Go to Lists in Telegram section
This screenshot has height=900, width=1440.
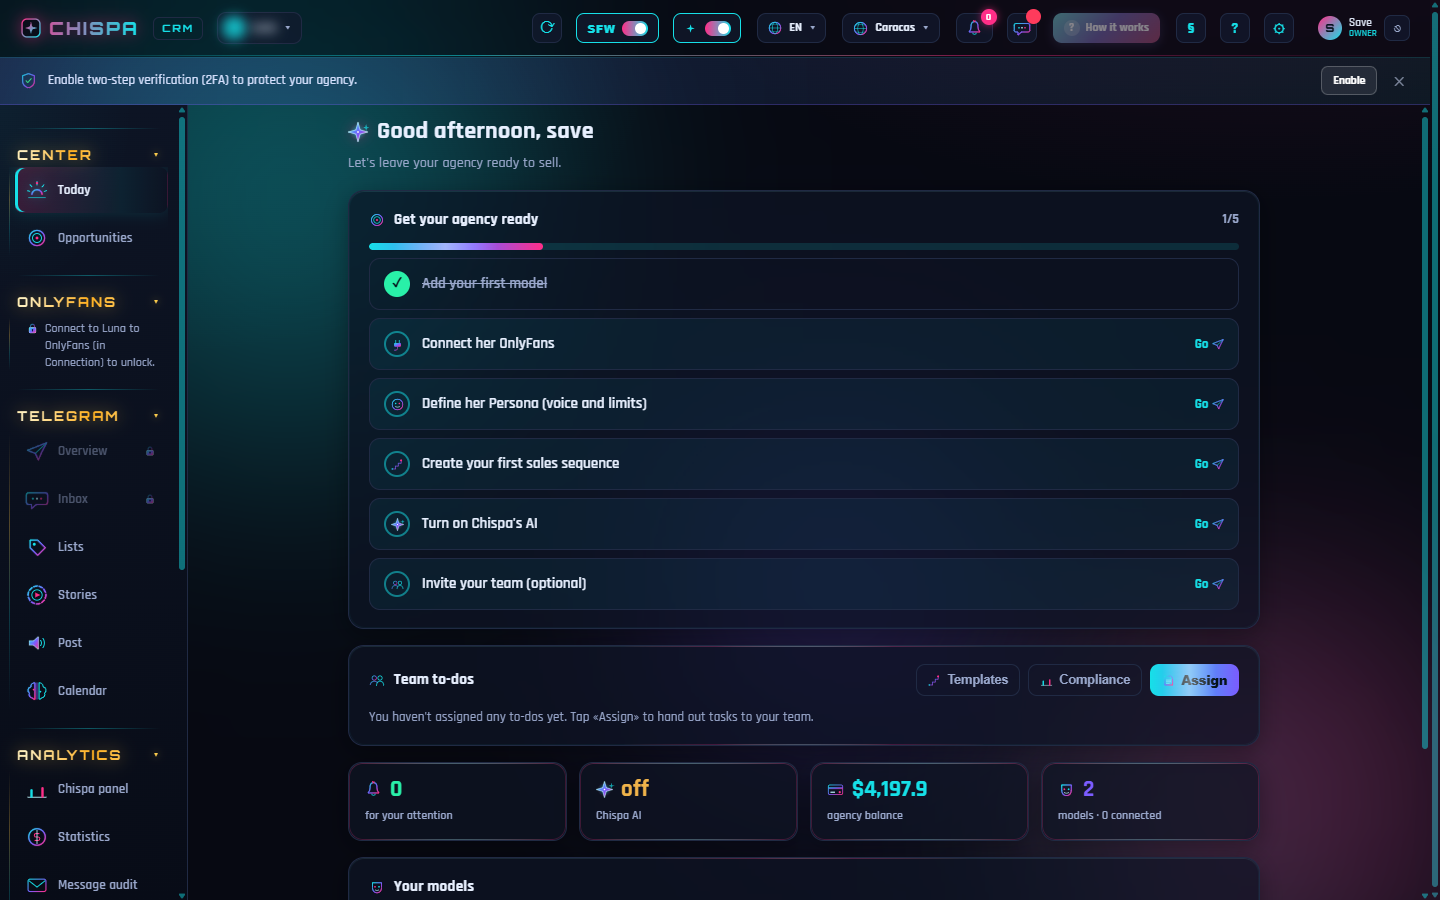[92, 547]
